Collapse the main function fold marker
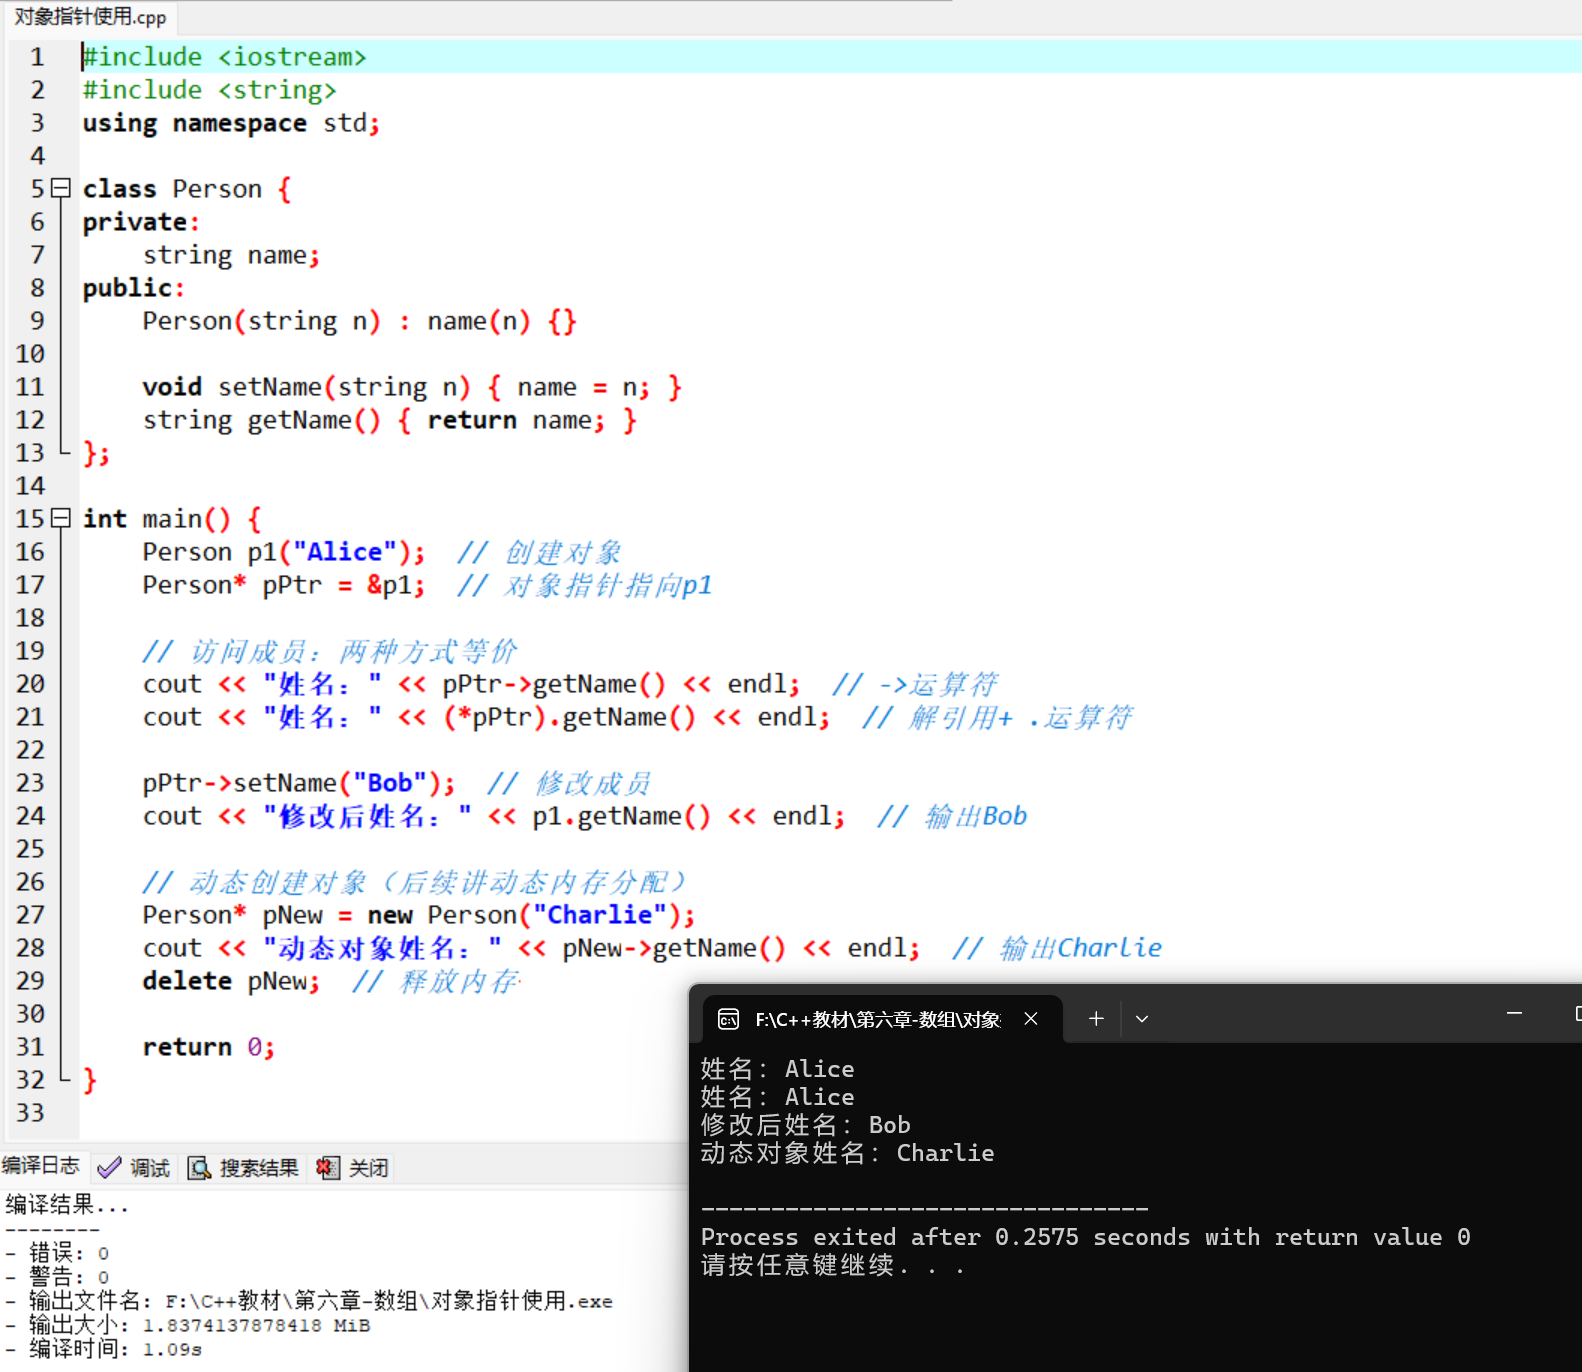1582x1372 pixels. tap(61, 517)
